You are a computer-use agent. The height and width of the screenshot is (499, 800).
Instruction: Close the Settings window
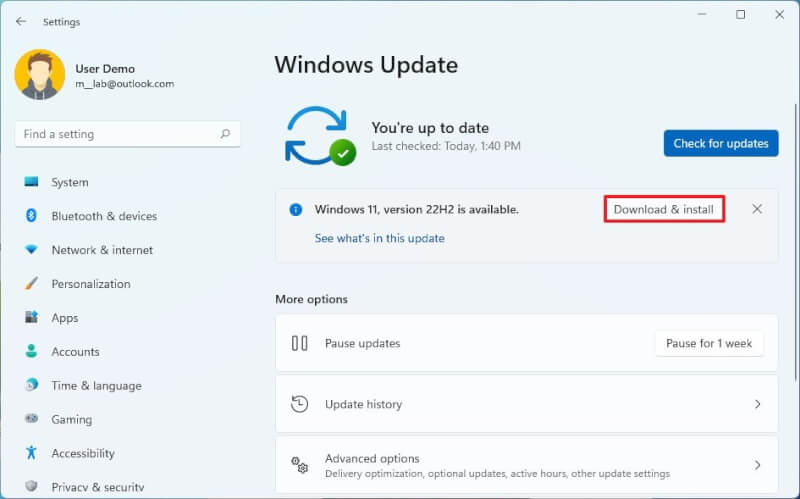(x=780, y=15)
